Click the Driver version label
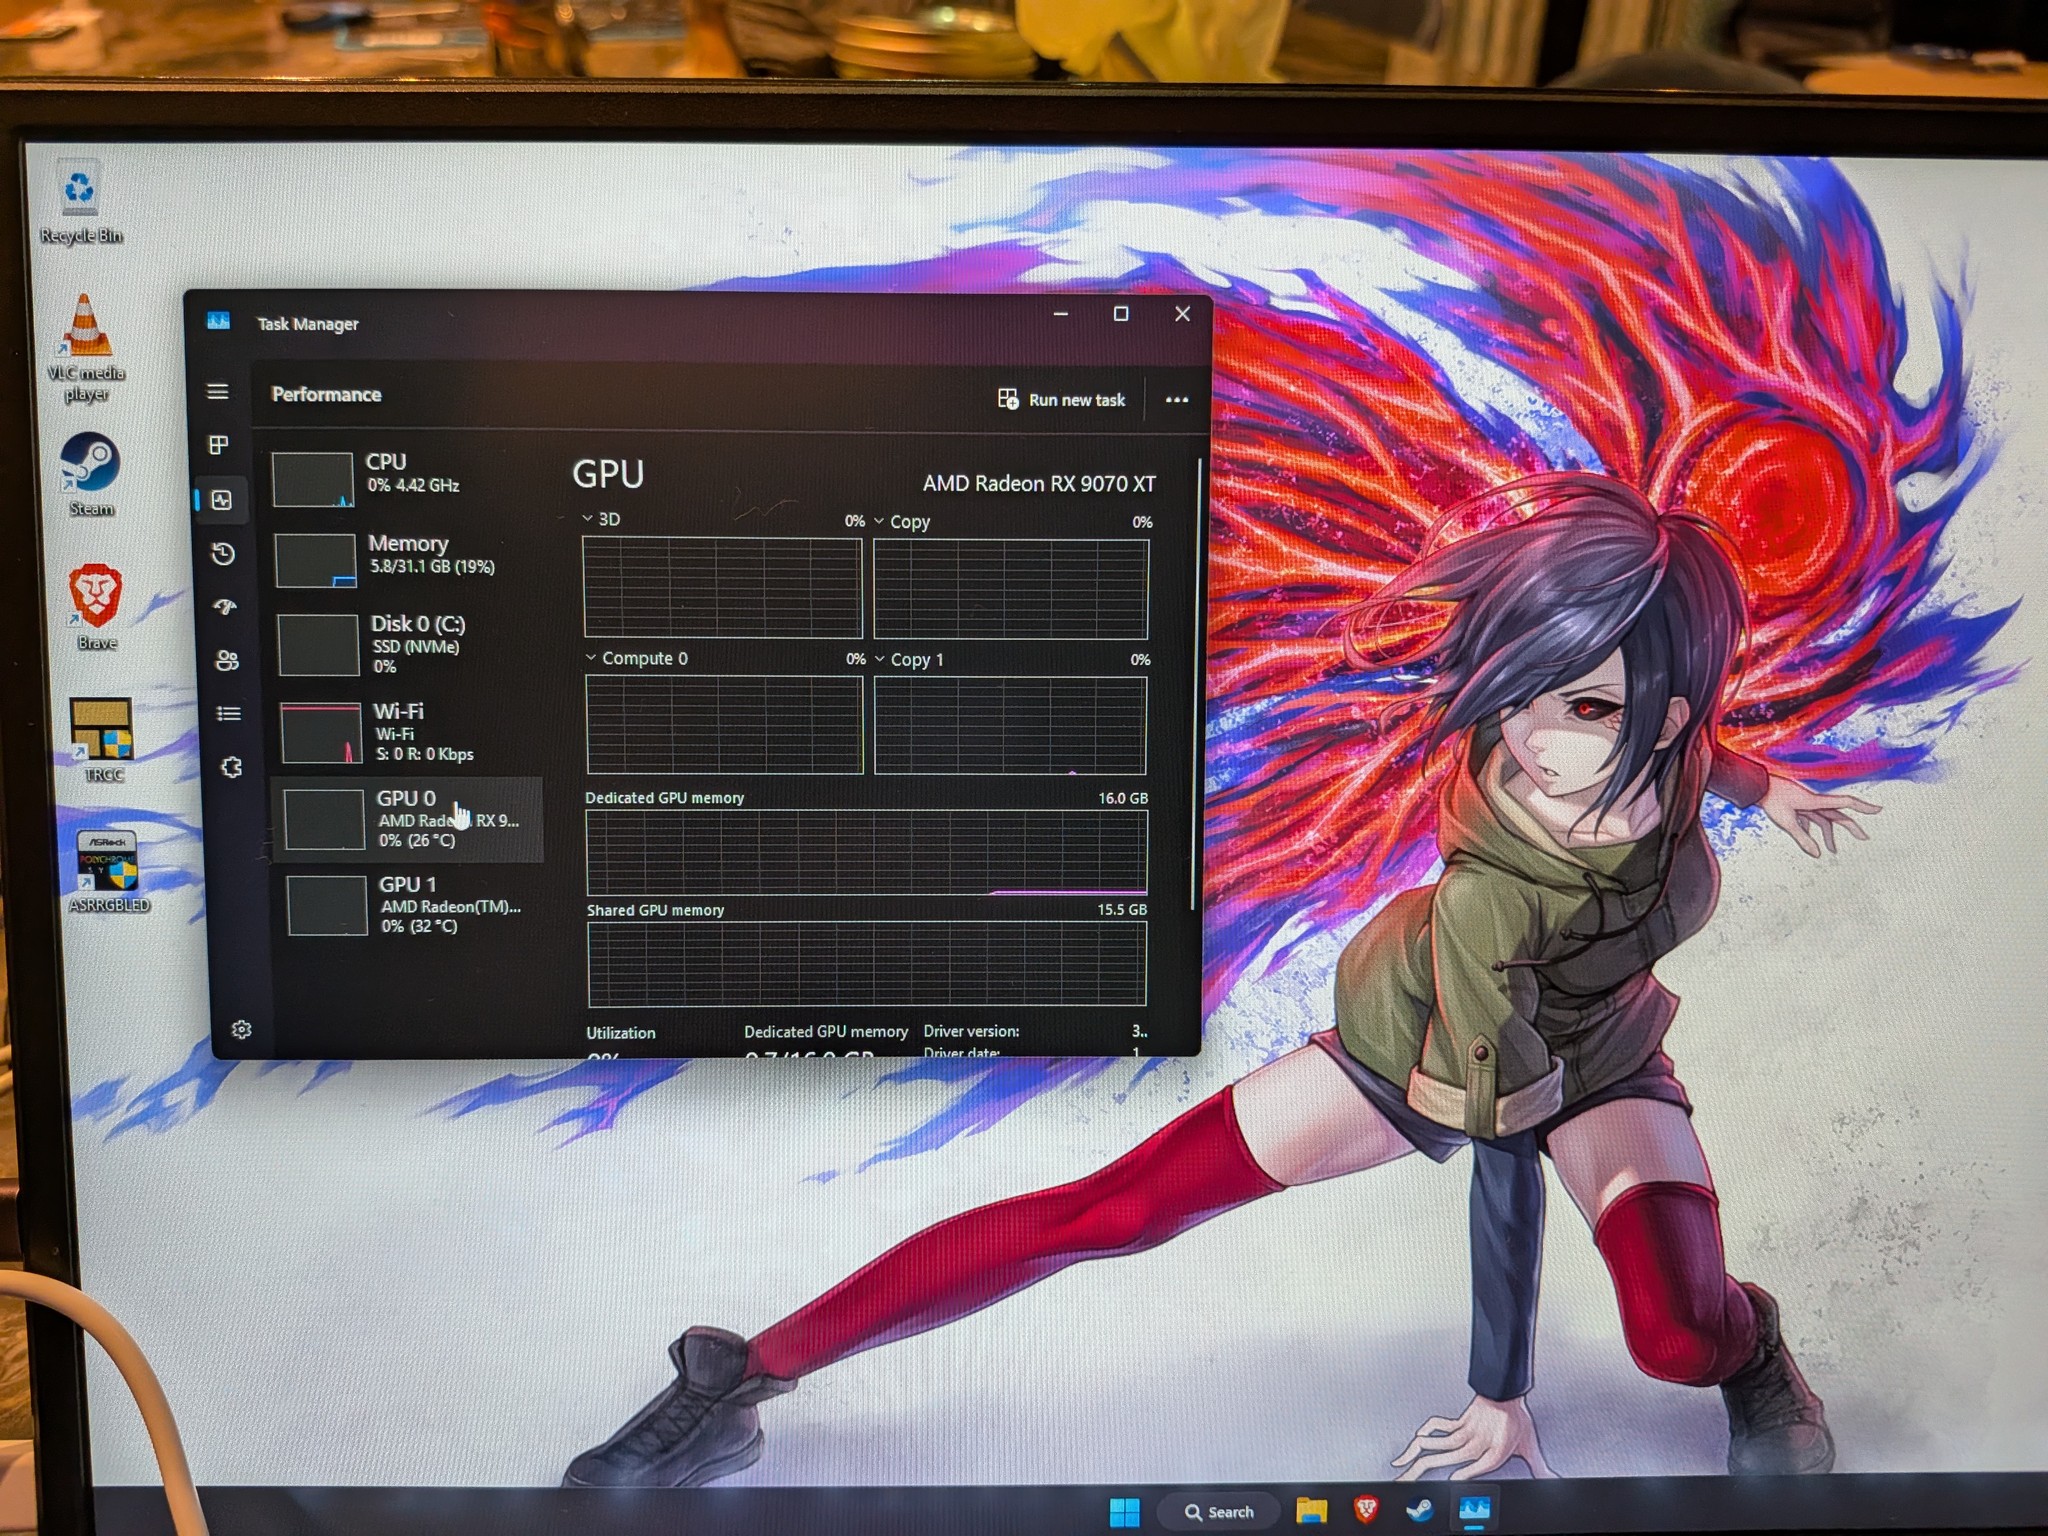The height and width of the screenshot is (1536, 2048). [971, 1031]
